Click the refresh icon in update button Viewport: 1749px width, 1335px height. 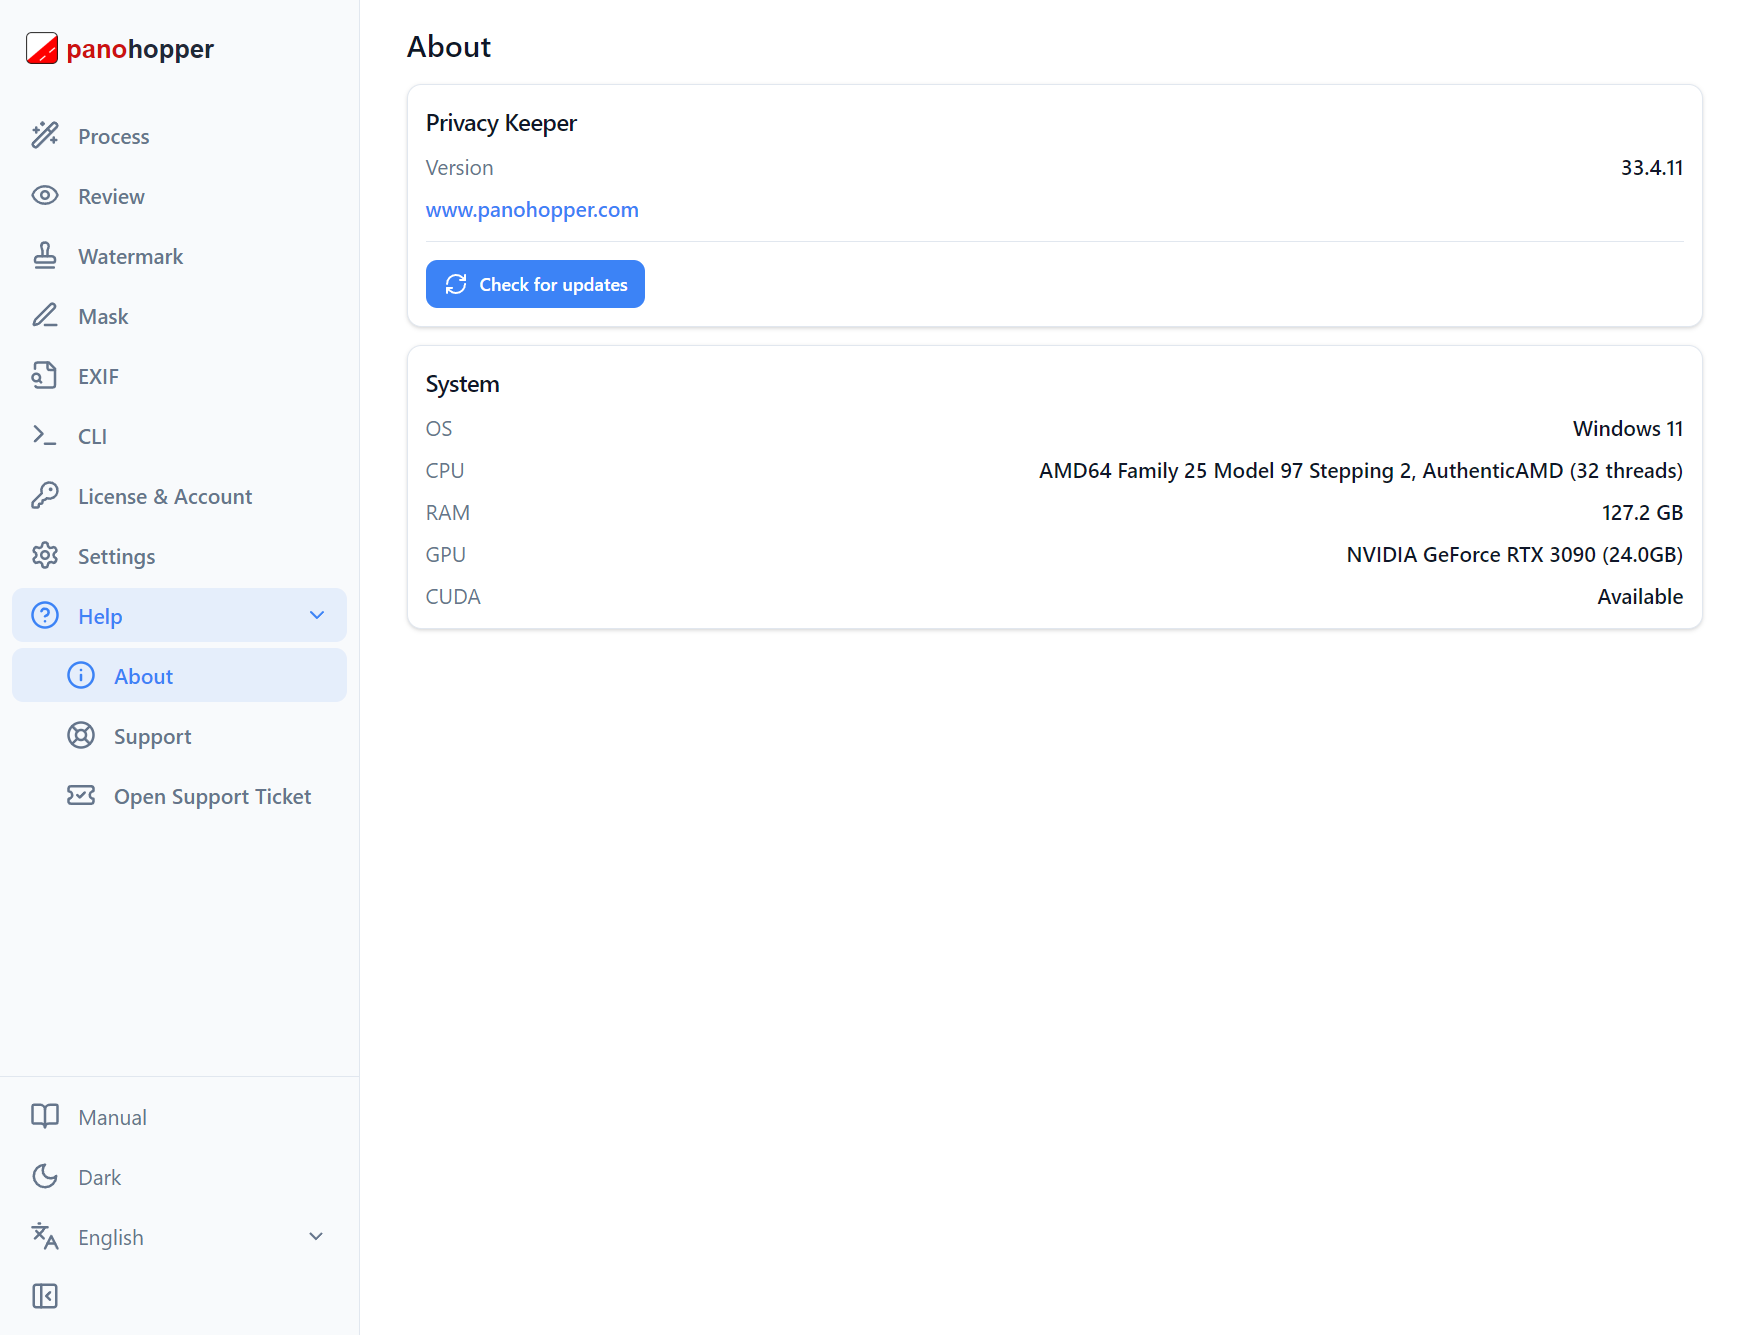[x=456, y=284]
